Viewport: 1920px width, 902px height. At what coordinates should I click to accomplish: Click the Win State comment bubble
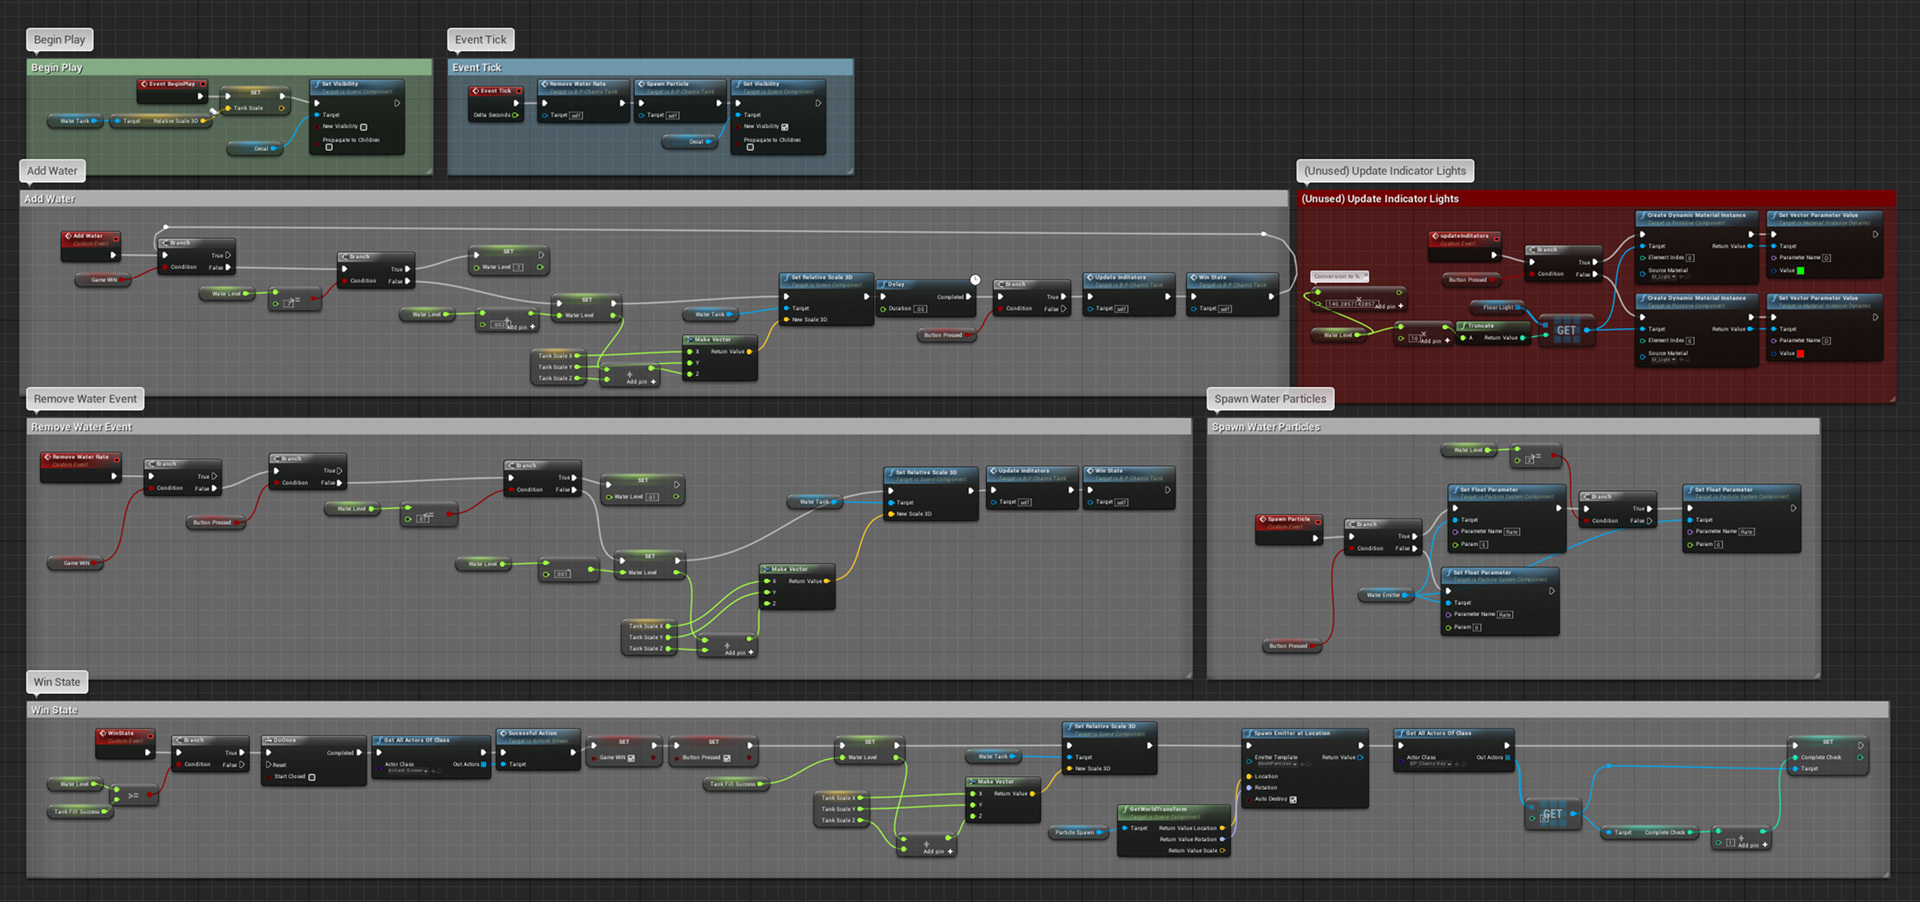[57, 682]
